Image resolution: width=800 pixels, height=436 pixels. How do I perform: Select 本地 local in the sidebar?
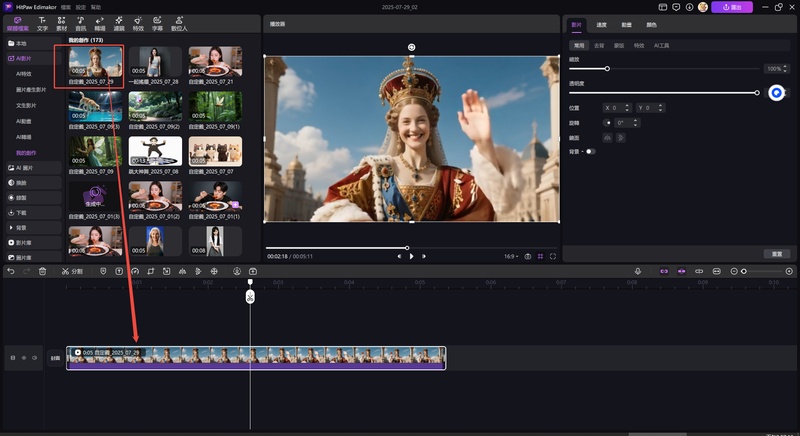(x=34, y=43)
